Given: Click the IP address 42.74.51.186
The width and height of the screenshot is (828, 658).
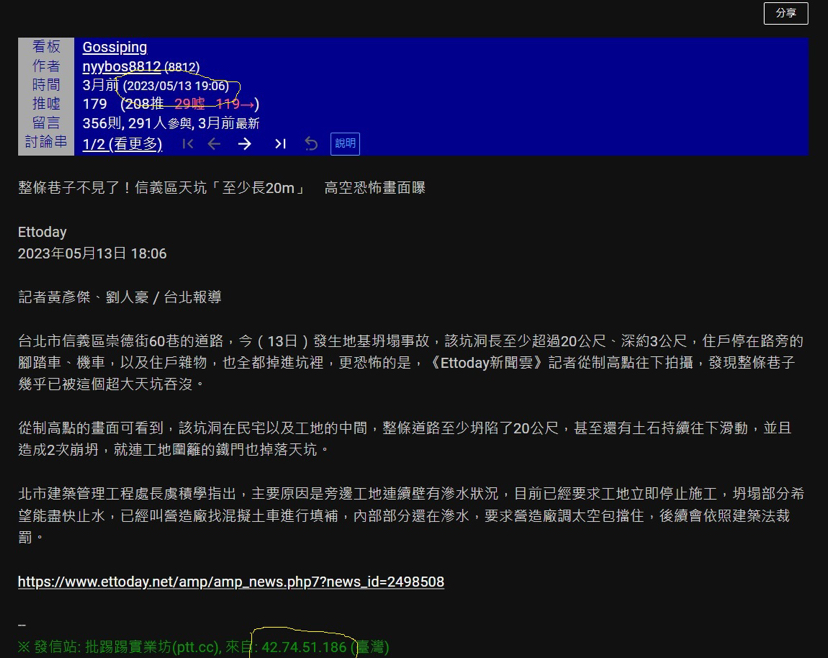Looking at the screenshot, I should (304, 647).
